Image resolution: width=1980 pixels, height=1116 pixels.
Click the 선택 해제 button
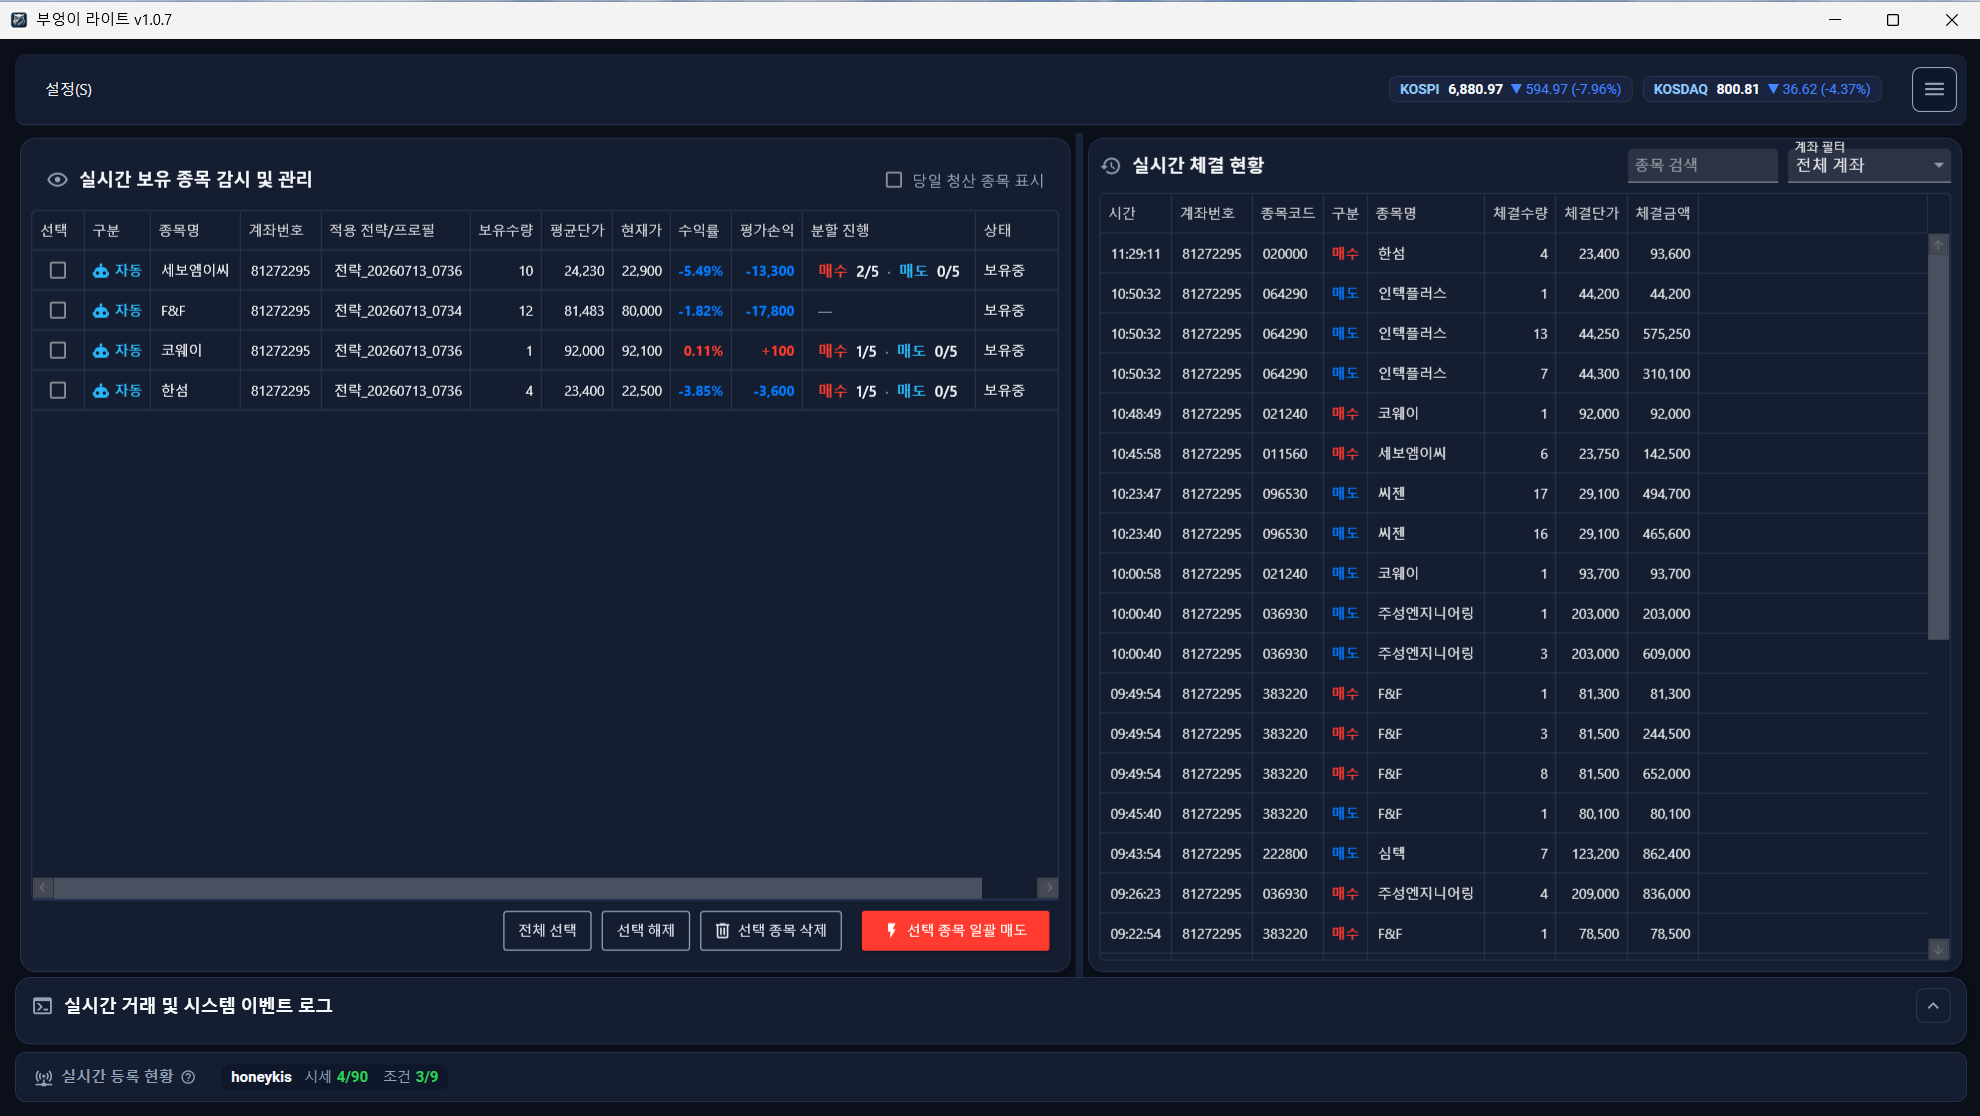click(x=646, y=930)
